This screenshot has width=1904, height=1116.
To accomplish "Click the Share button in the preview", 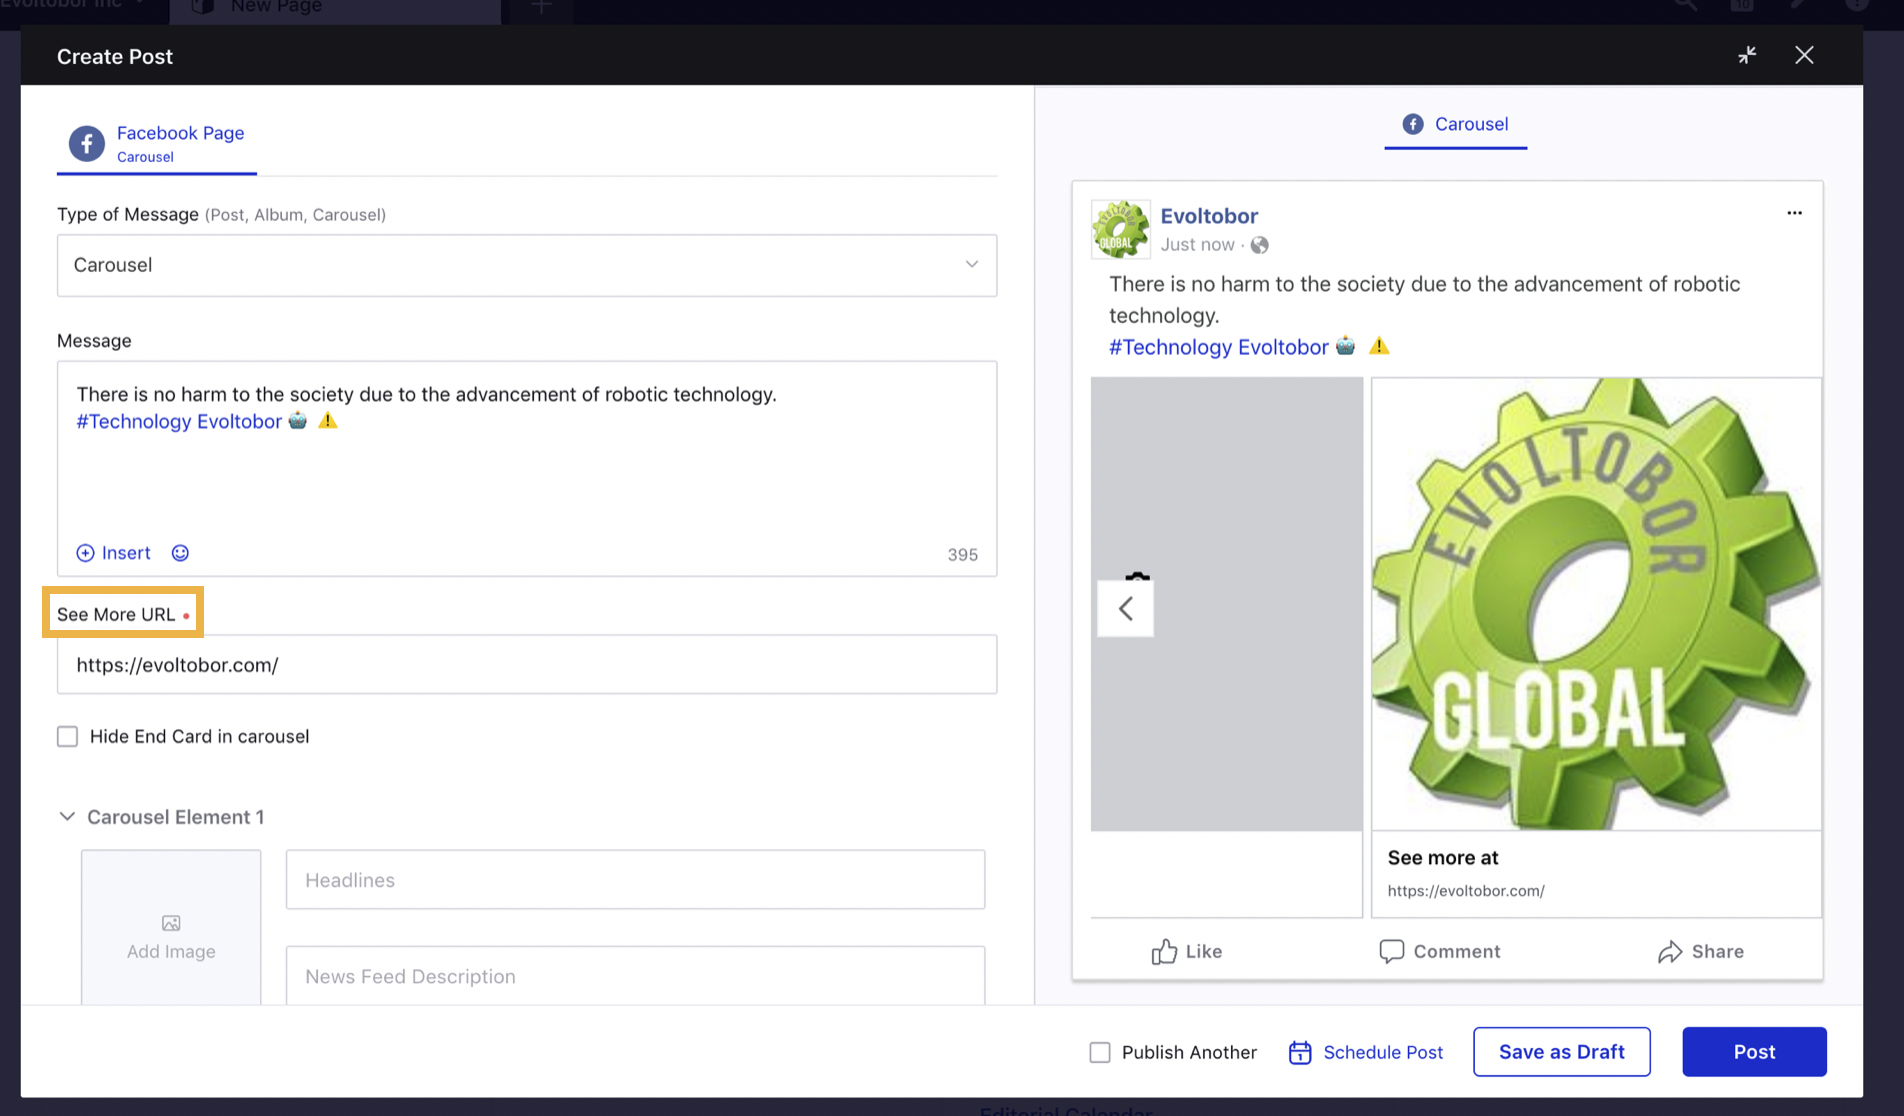I will [x=1700, y=951].
